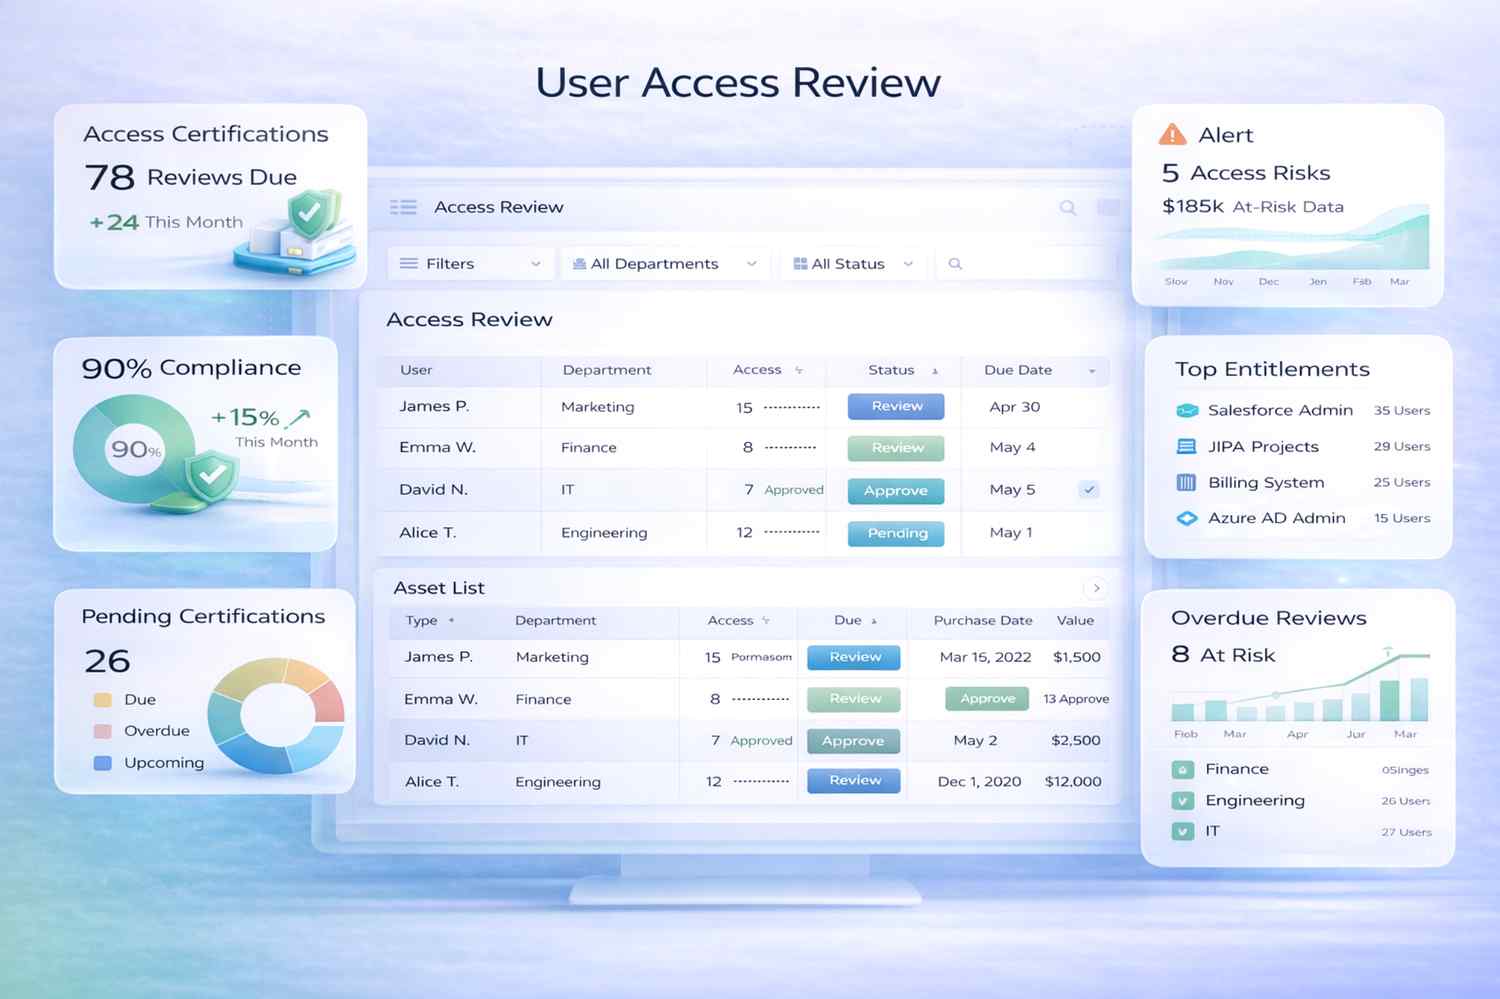Click the search input field in the filter bar

click(x=1020, y=263)
